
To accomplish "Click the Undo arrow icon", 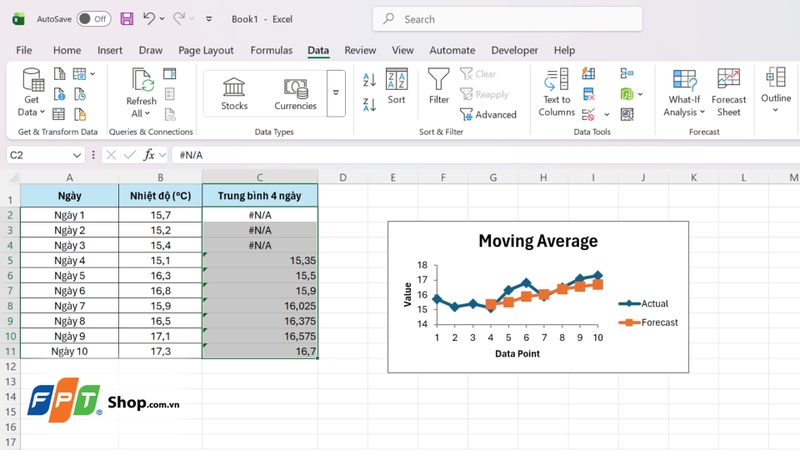I will [x=150, y=19].
